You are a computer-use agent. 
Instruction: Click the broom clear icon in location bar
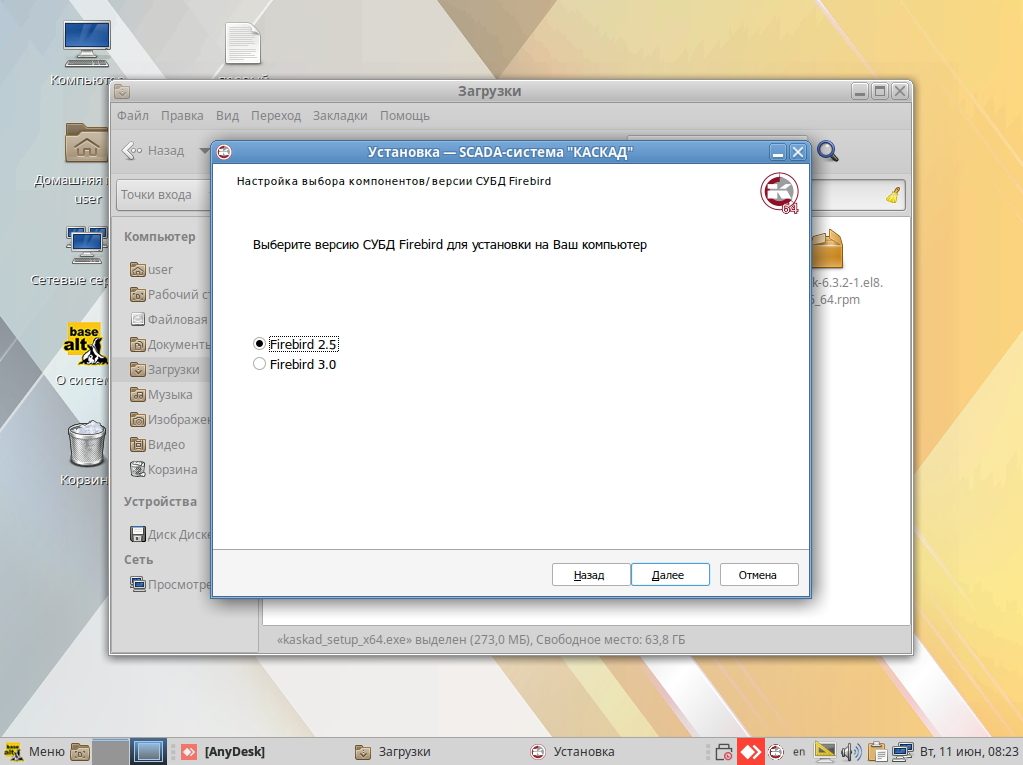click(x=892, y=195)
